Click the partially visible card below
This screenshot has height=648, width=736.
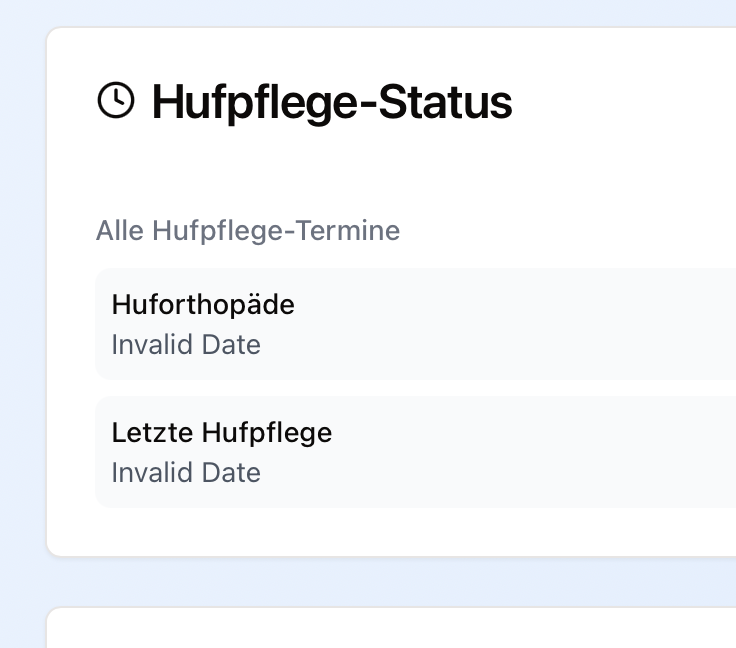coord(400,630)
